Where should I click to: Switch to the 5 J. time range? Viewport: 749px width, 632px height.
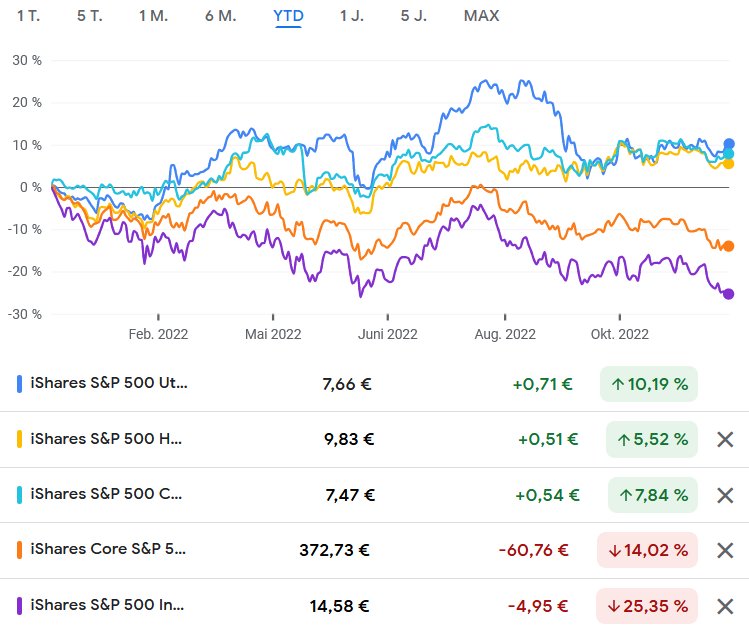412,16
